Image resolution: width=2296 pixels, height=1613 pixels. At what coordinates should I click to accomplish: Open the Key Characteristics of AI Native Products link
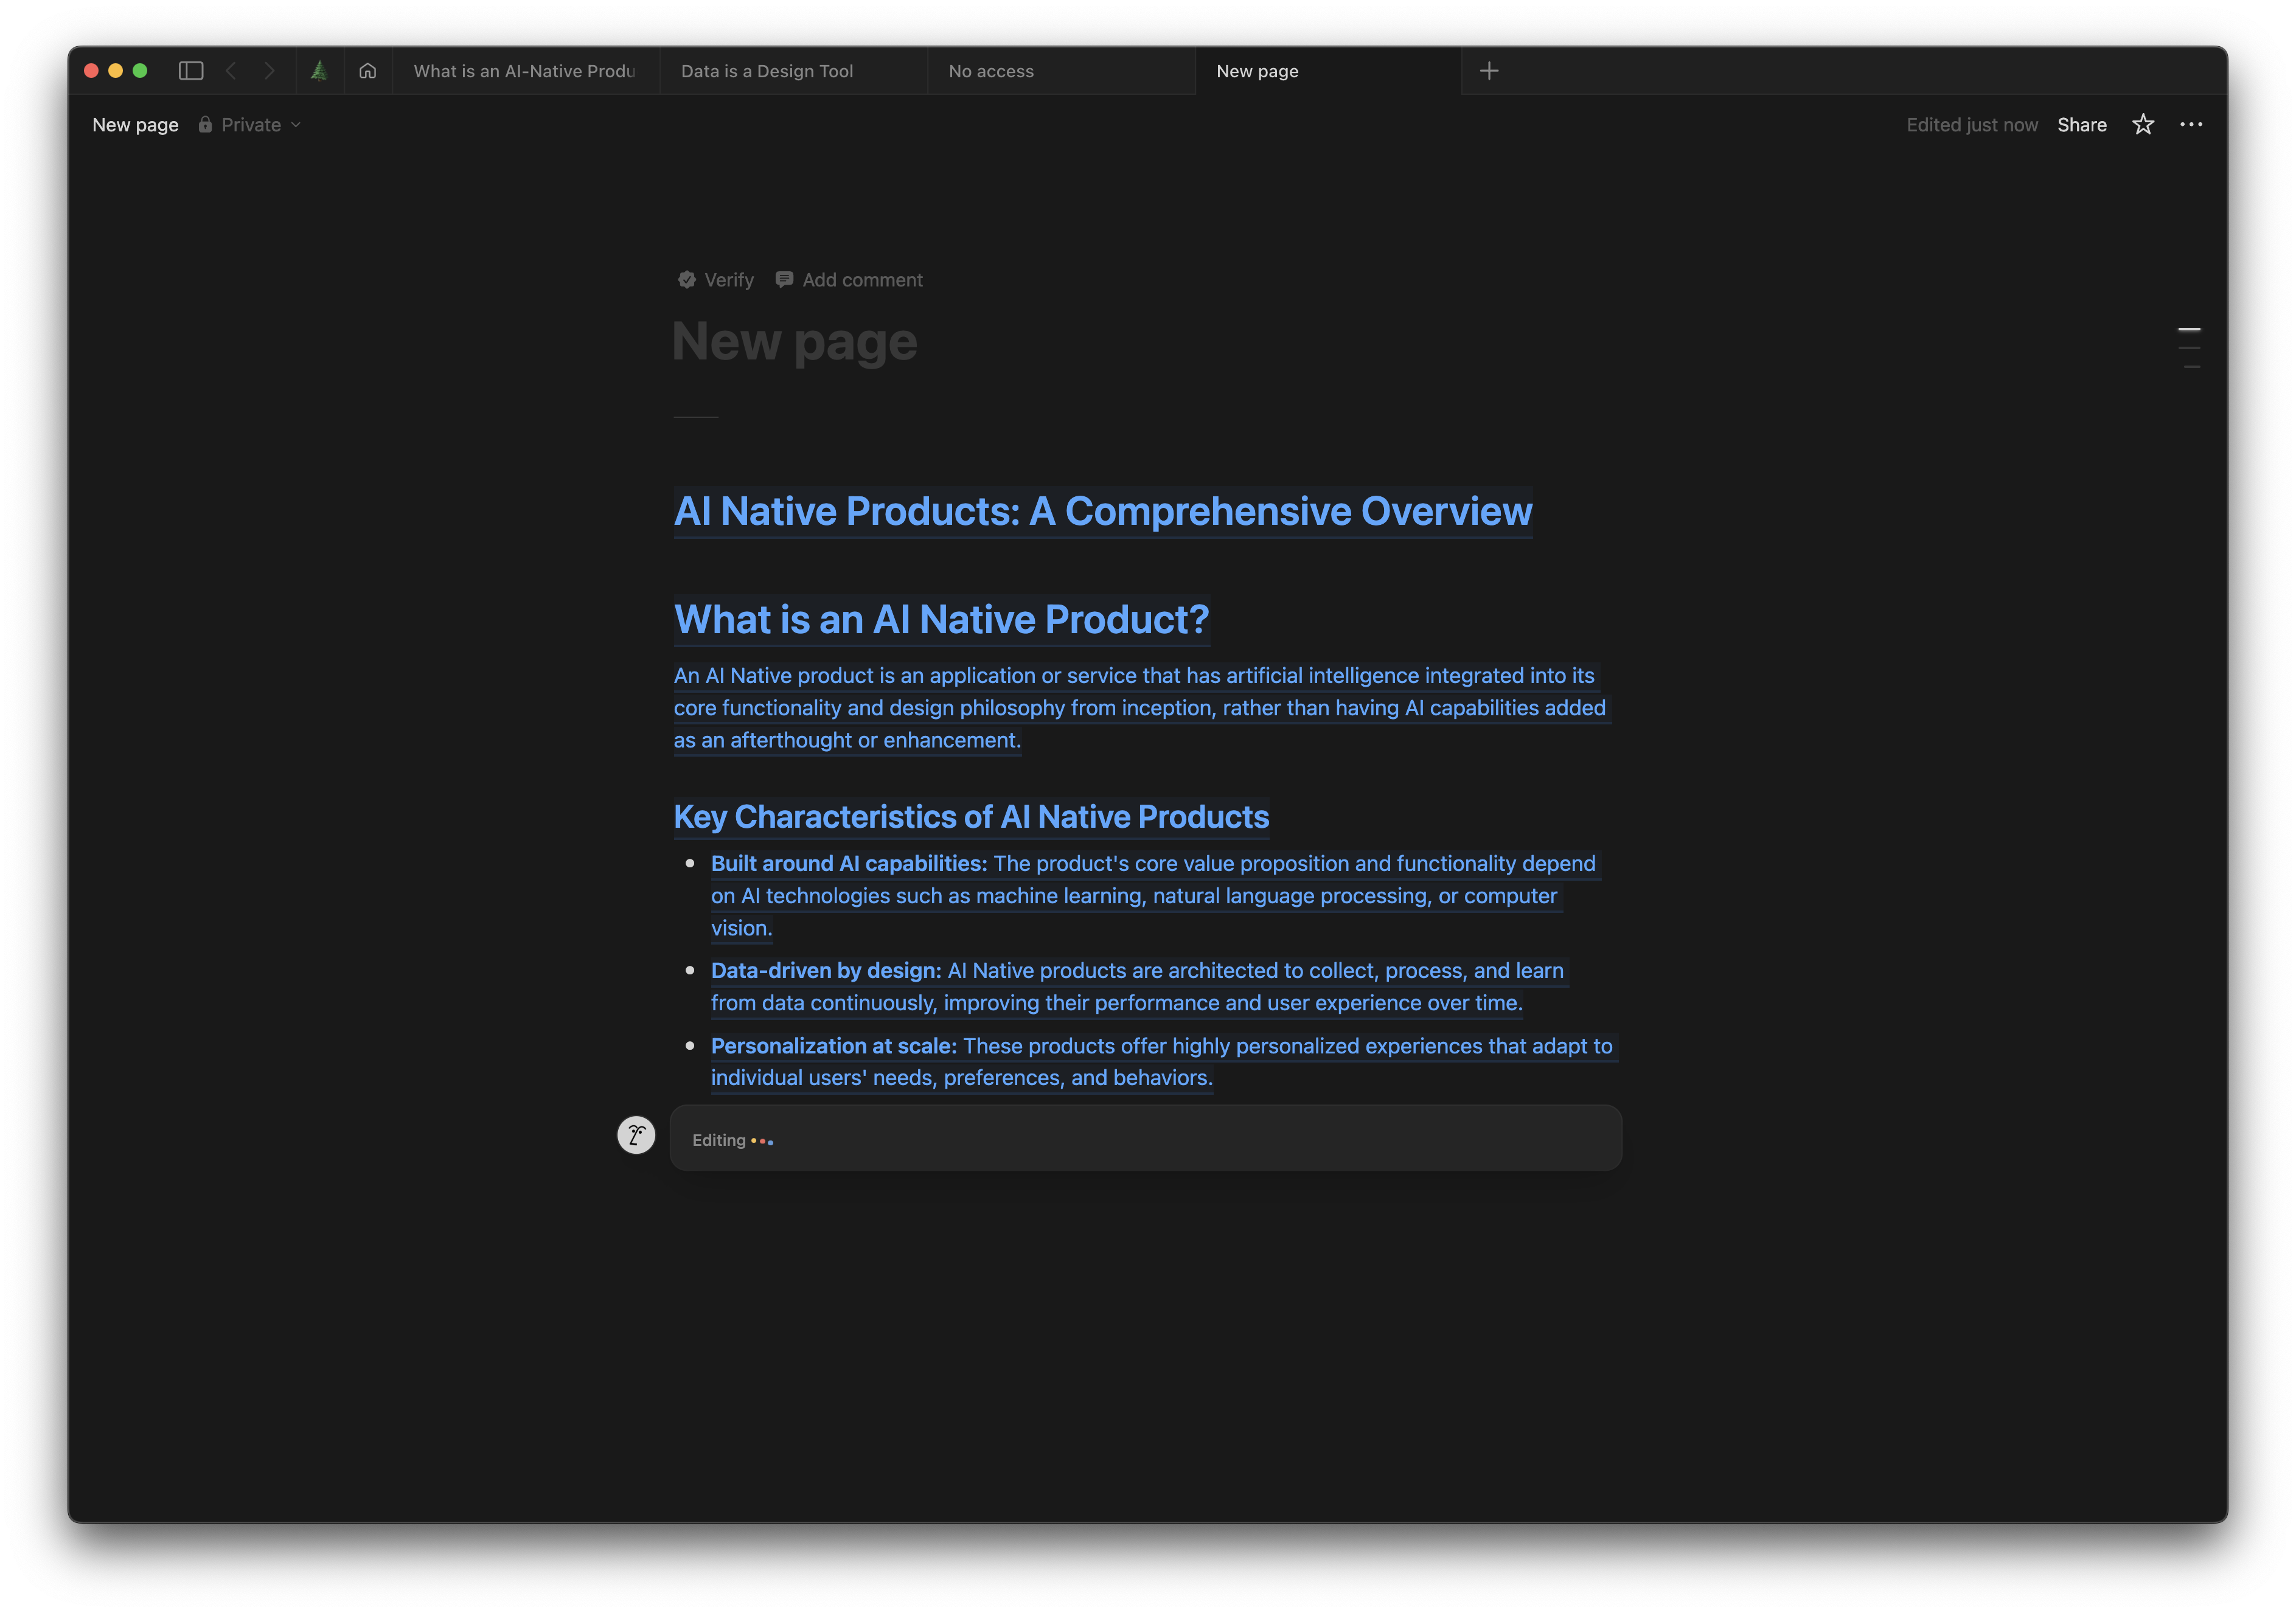pyautogui.click(x=971, y=817)
